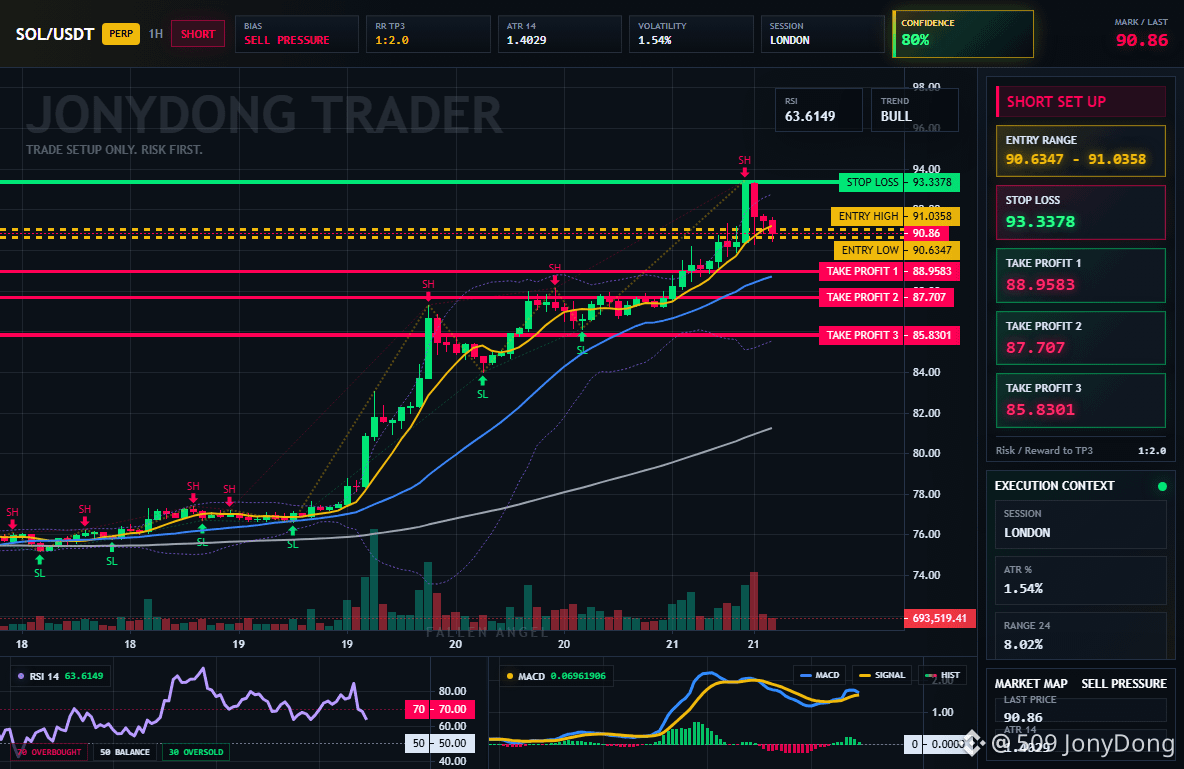
Task: Click the VOLATILITY 1.54% card
Action: 691,34
